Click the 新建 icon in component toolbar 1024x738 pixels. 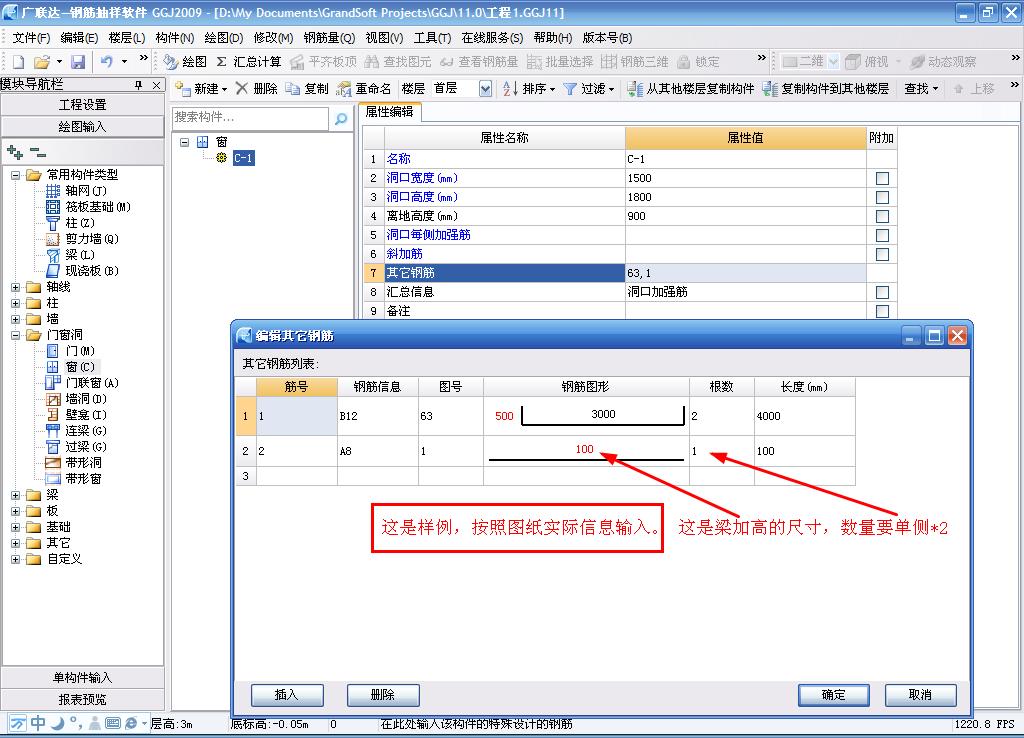tap(183, 89)
